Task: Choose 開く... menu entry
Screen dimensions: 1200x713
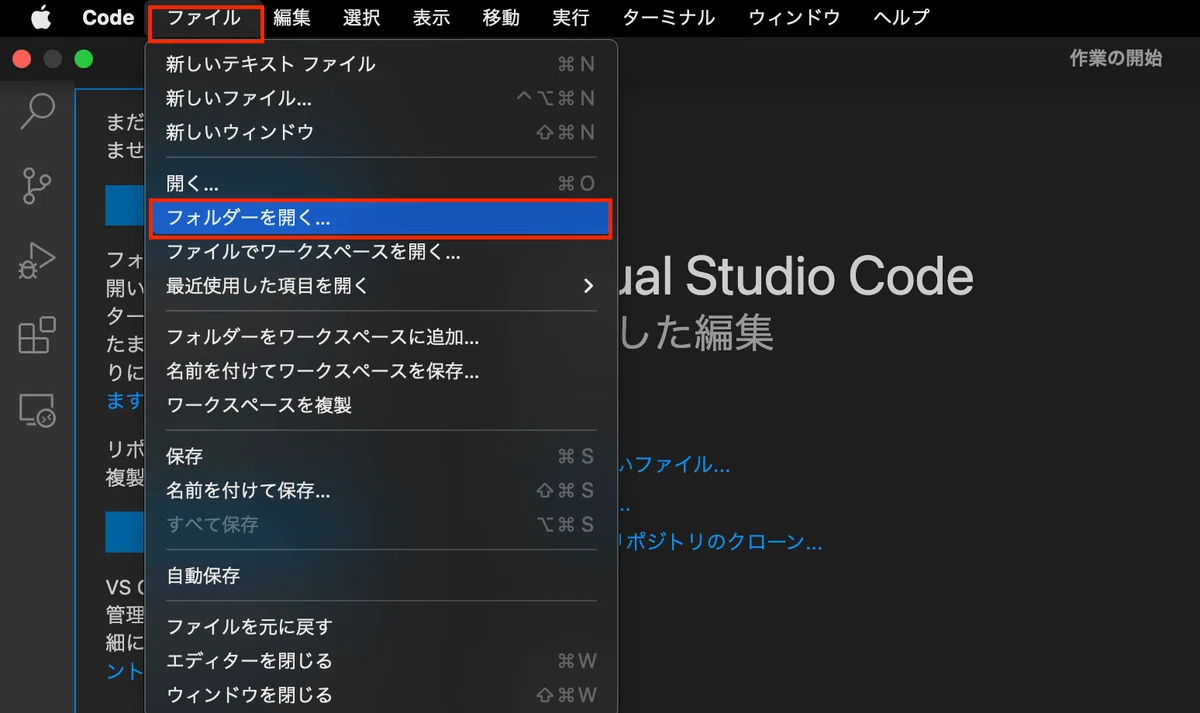Action: [x=381, y=184]
